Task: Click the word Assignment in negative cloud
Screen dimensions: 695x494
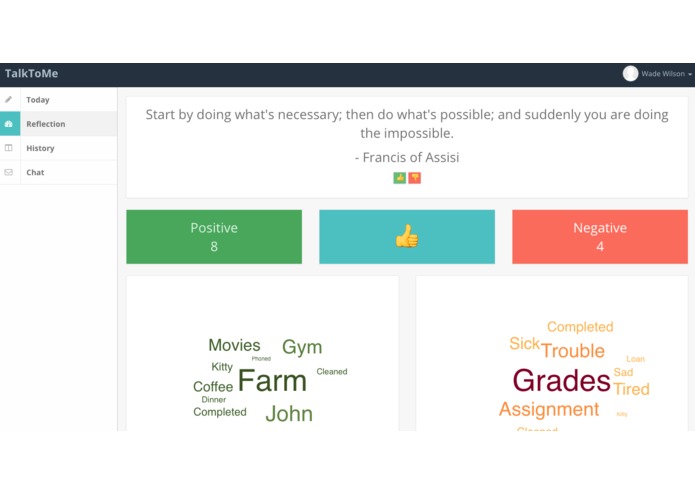Action: coord(549,409)
